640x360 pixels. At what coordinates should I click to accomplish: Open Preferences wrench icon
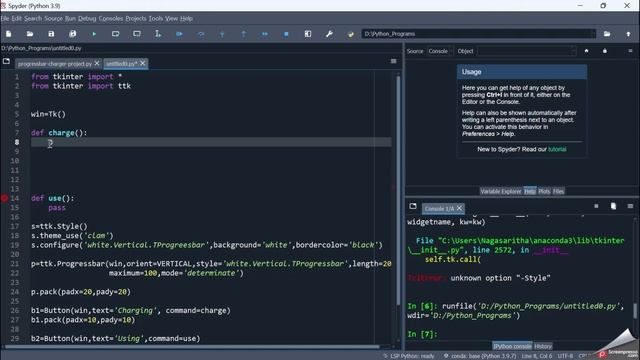(329, 34)
